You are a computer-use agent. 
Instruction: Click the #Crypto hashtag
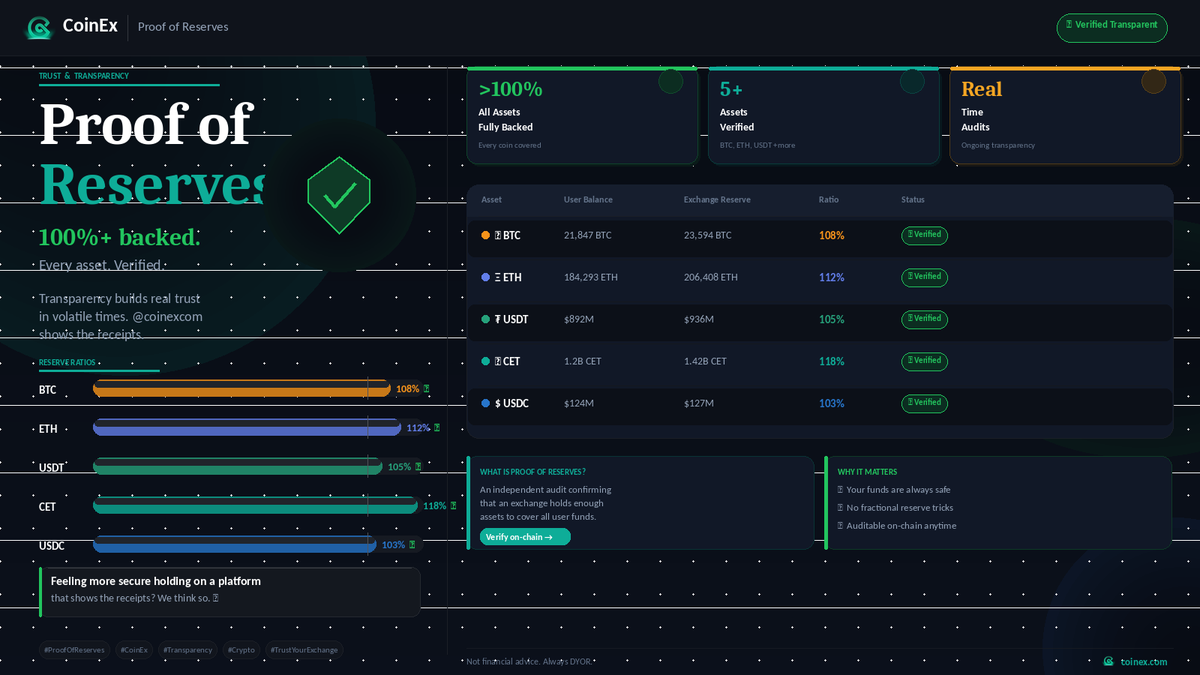coord(241,650)
